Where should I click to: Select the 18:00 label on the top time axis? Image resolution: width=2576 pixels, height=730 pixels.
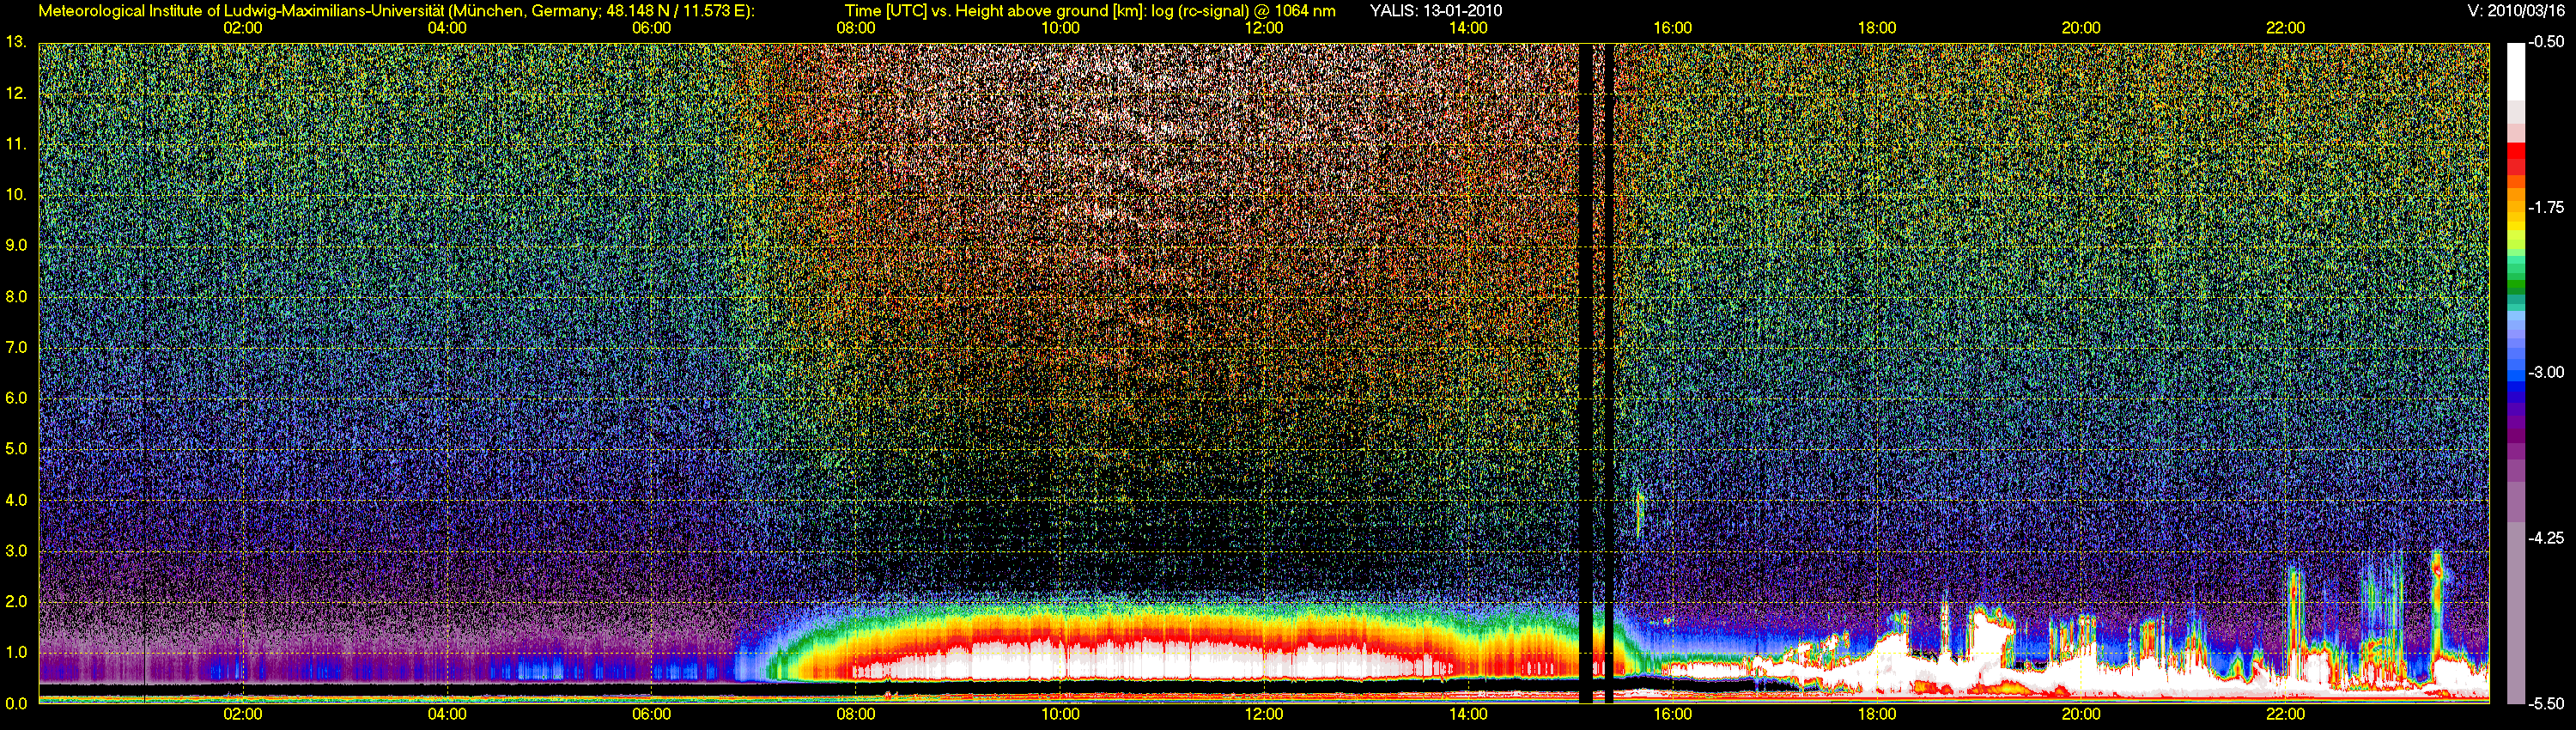point(1877,28)
